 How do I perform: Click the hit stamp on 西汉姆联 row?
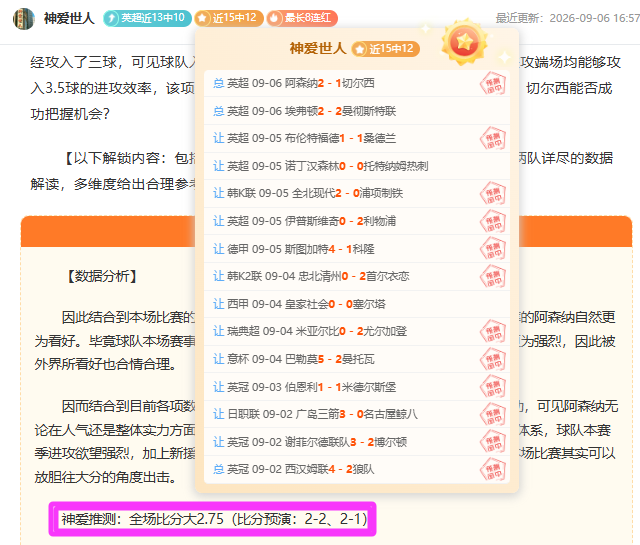tap(493, 469)
